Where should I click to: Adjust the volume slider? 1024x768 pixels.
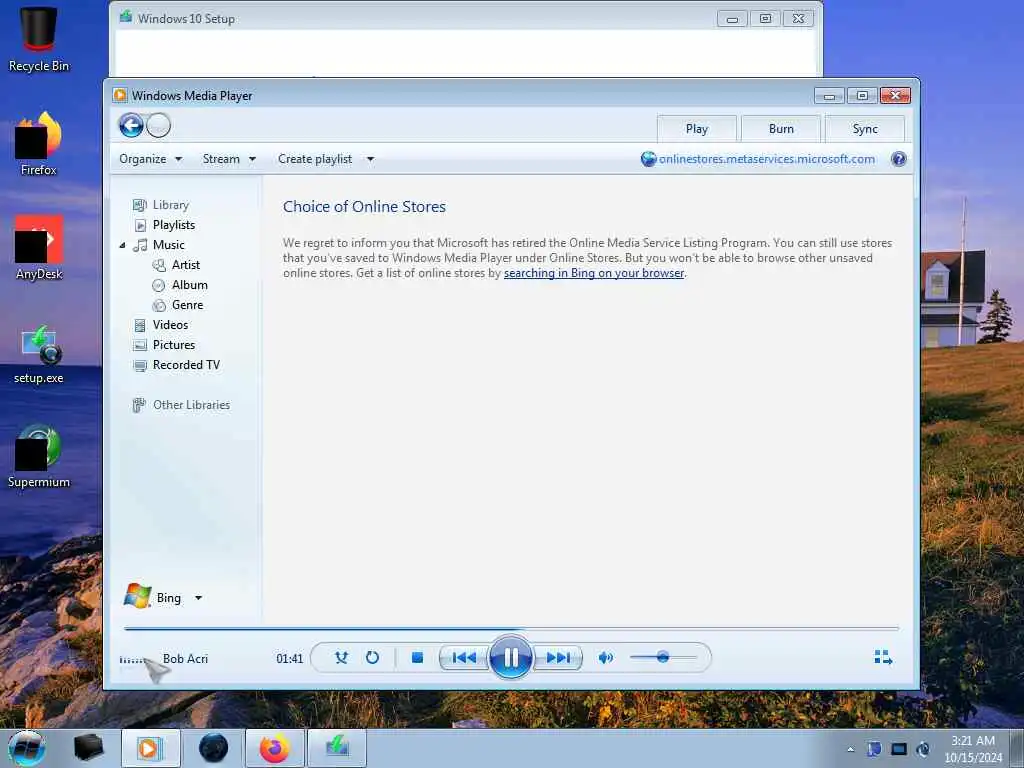click(663, 657)
